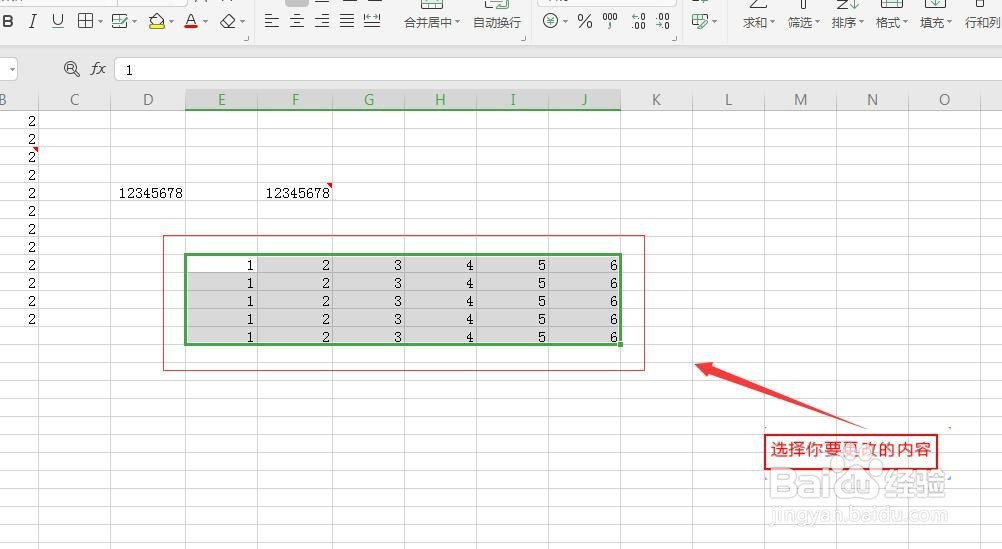Image resolution: width=1002 pixels, height=549 pixels.
Task: Open 格式 dropdown arrow
Action: pyautogui.click(x=905, y=22)
